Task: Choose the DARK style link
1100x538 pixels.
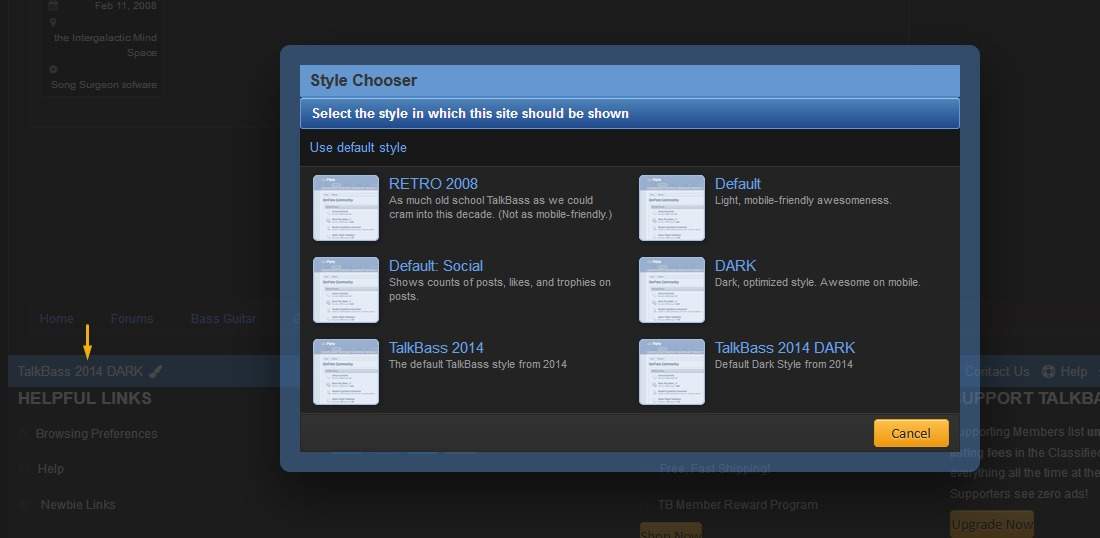Action: 735,266
